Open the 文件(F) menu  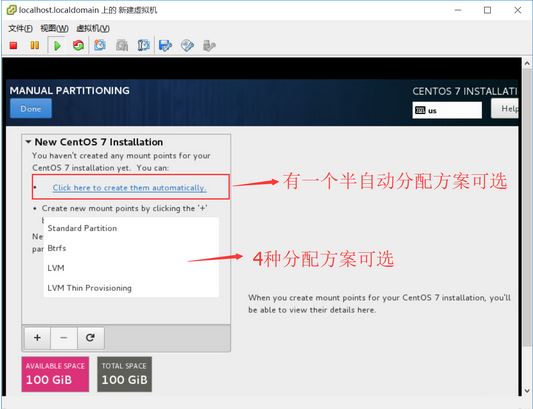coord(20,28)
